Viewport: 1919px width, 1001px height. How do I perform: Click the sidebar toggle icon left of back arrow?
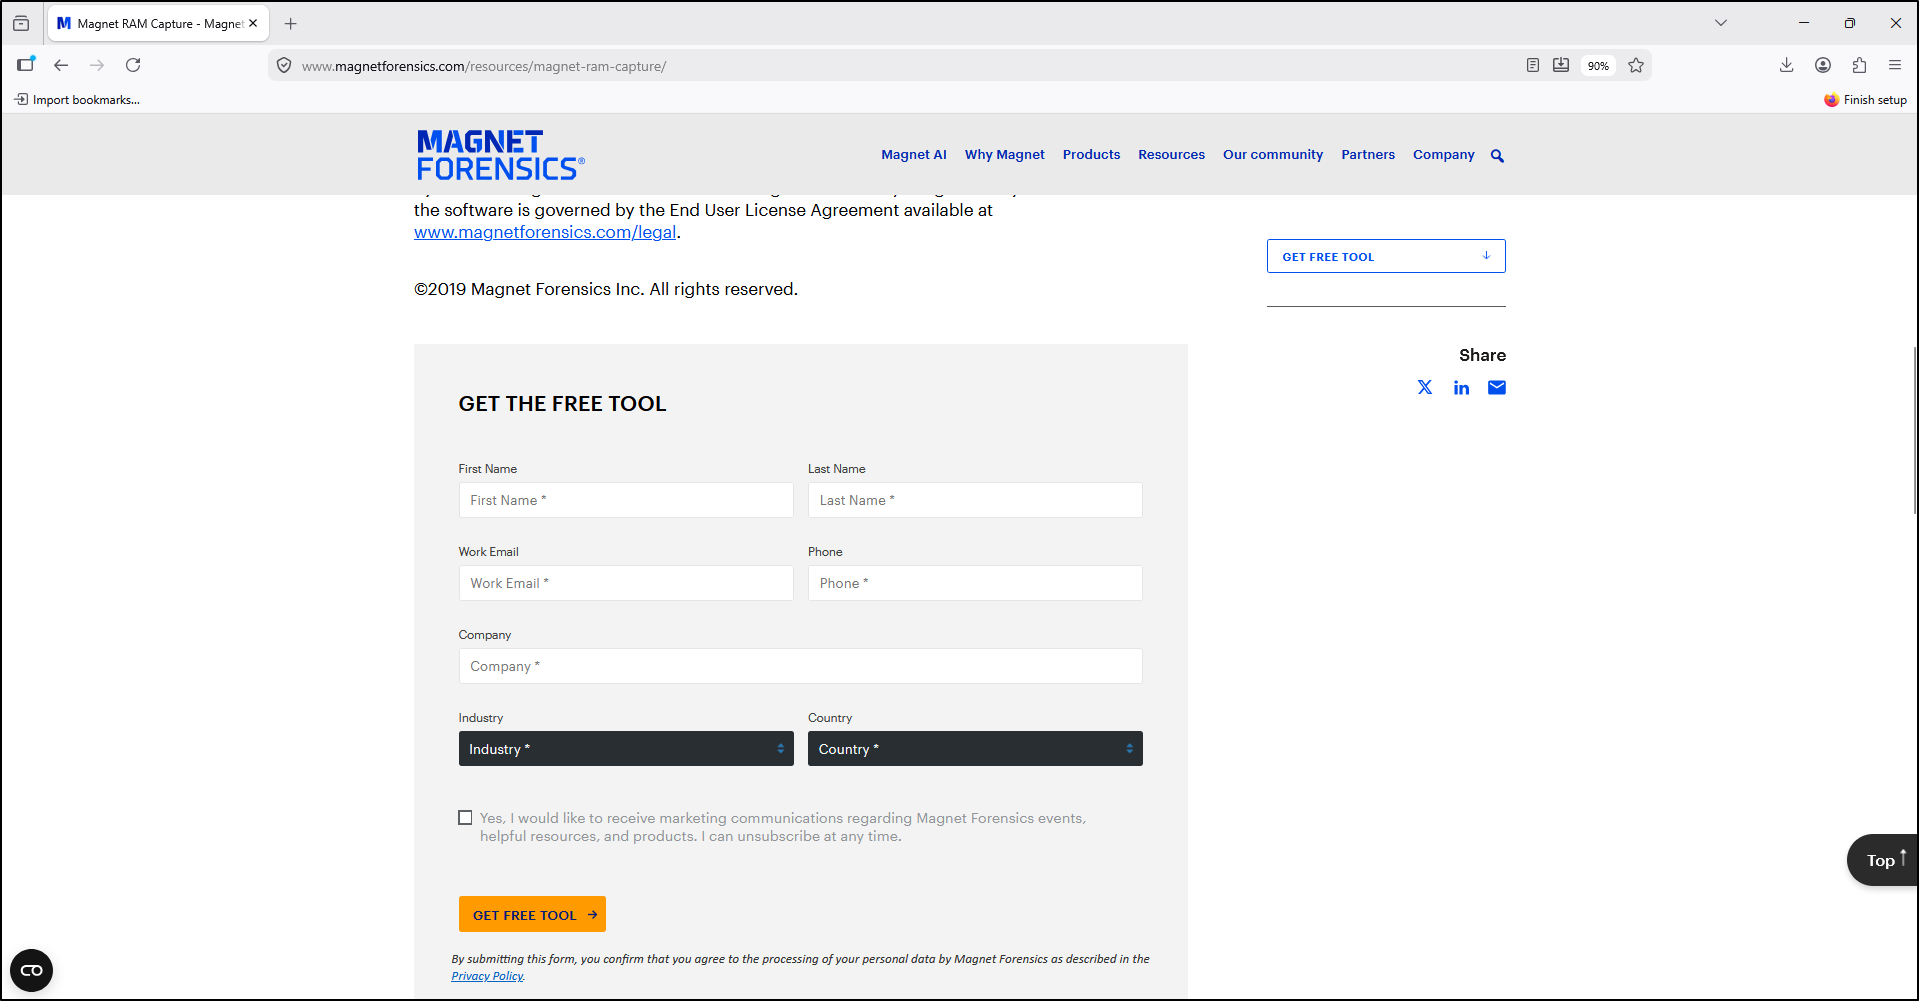point(25,65)
